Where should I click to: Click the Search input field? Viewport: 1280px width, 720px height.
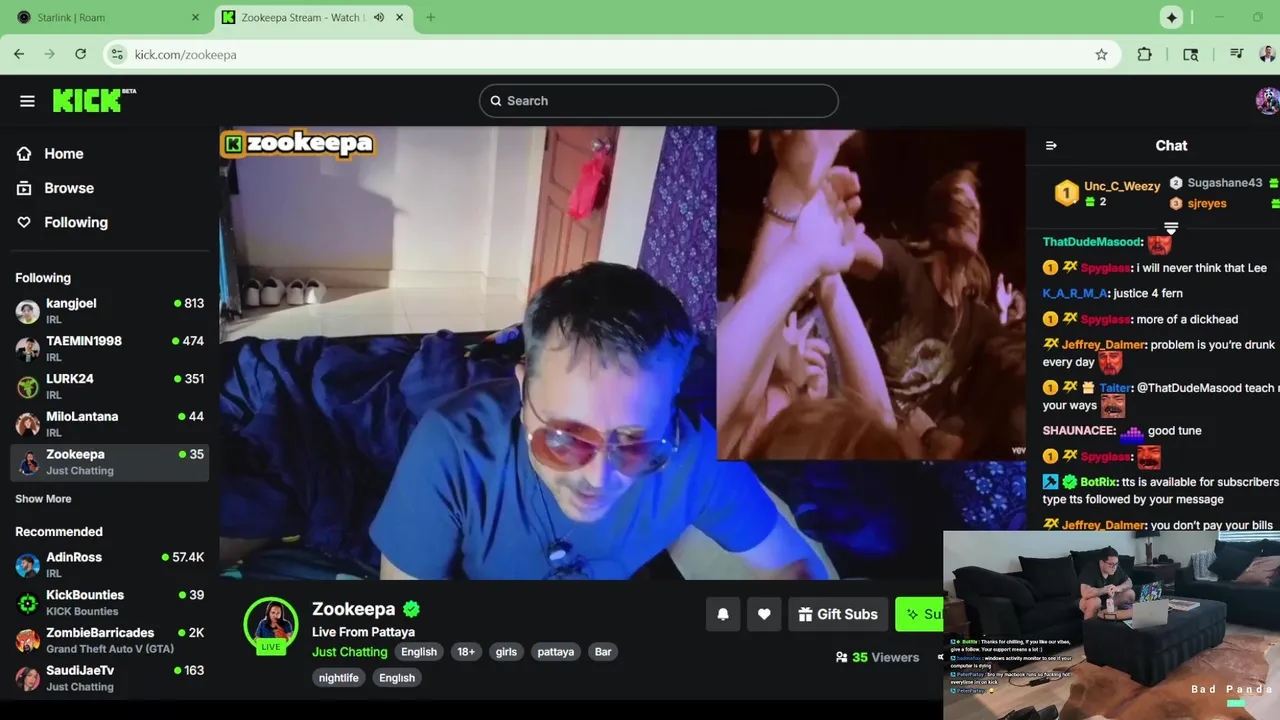click(658, 101)
